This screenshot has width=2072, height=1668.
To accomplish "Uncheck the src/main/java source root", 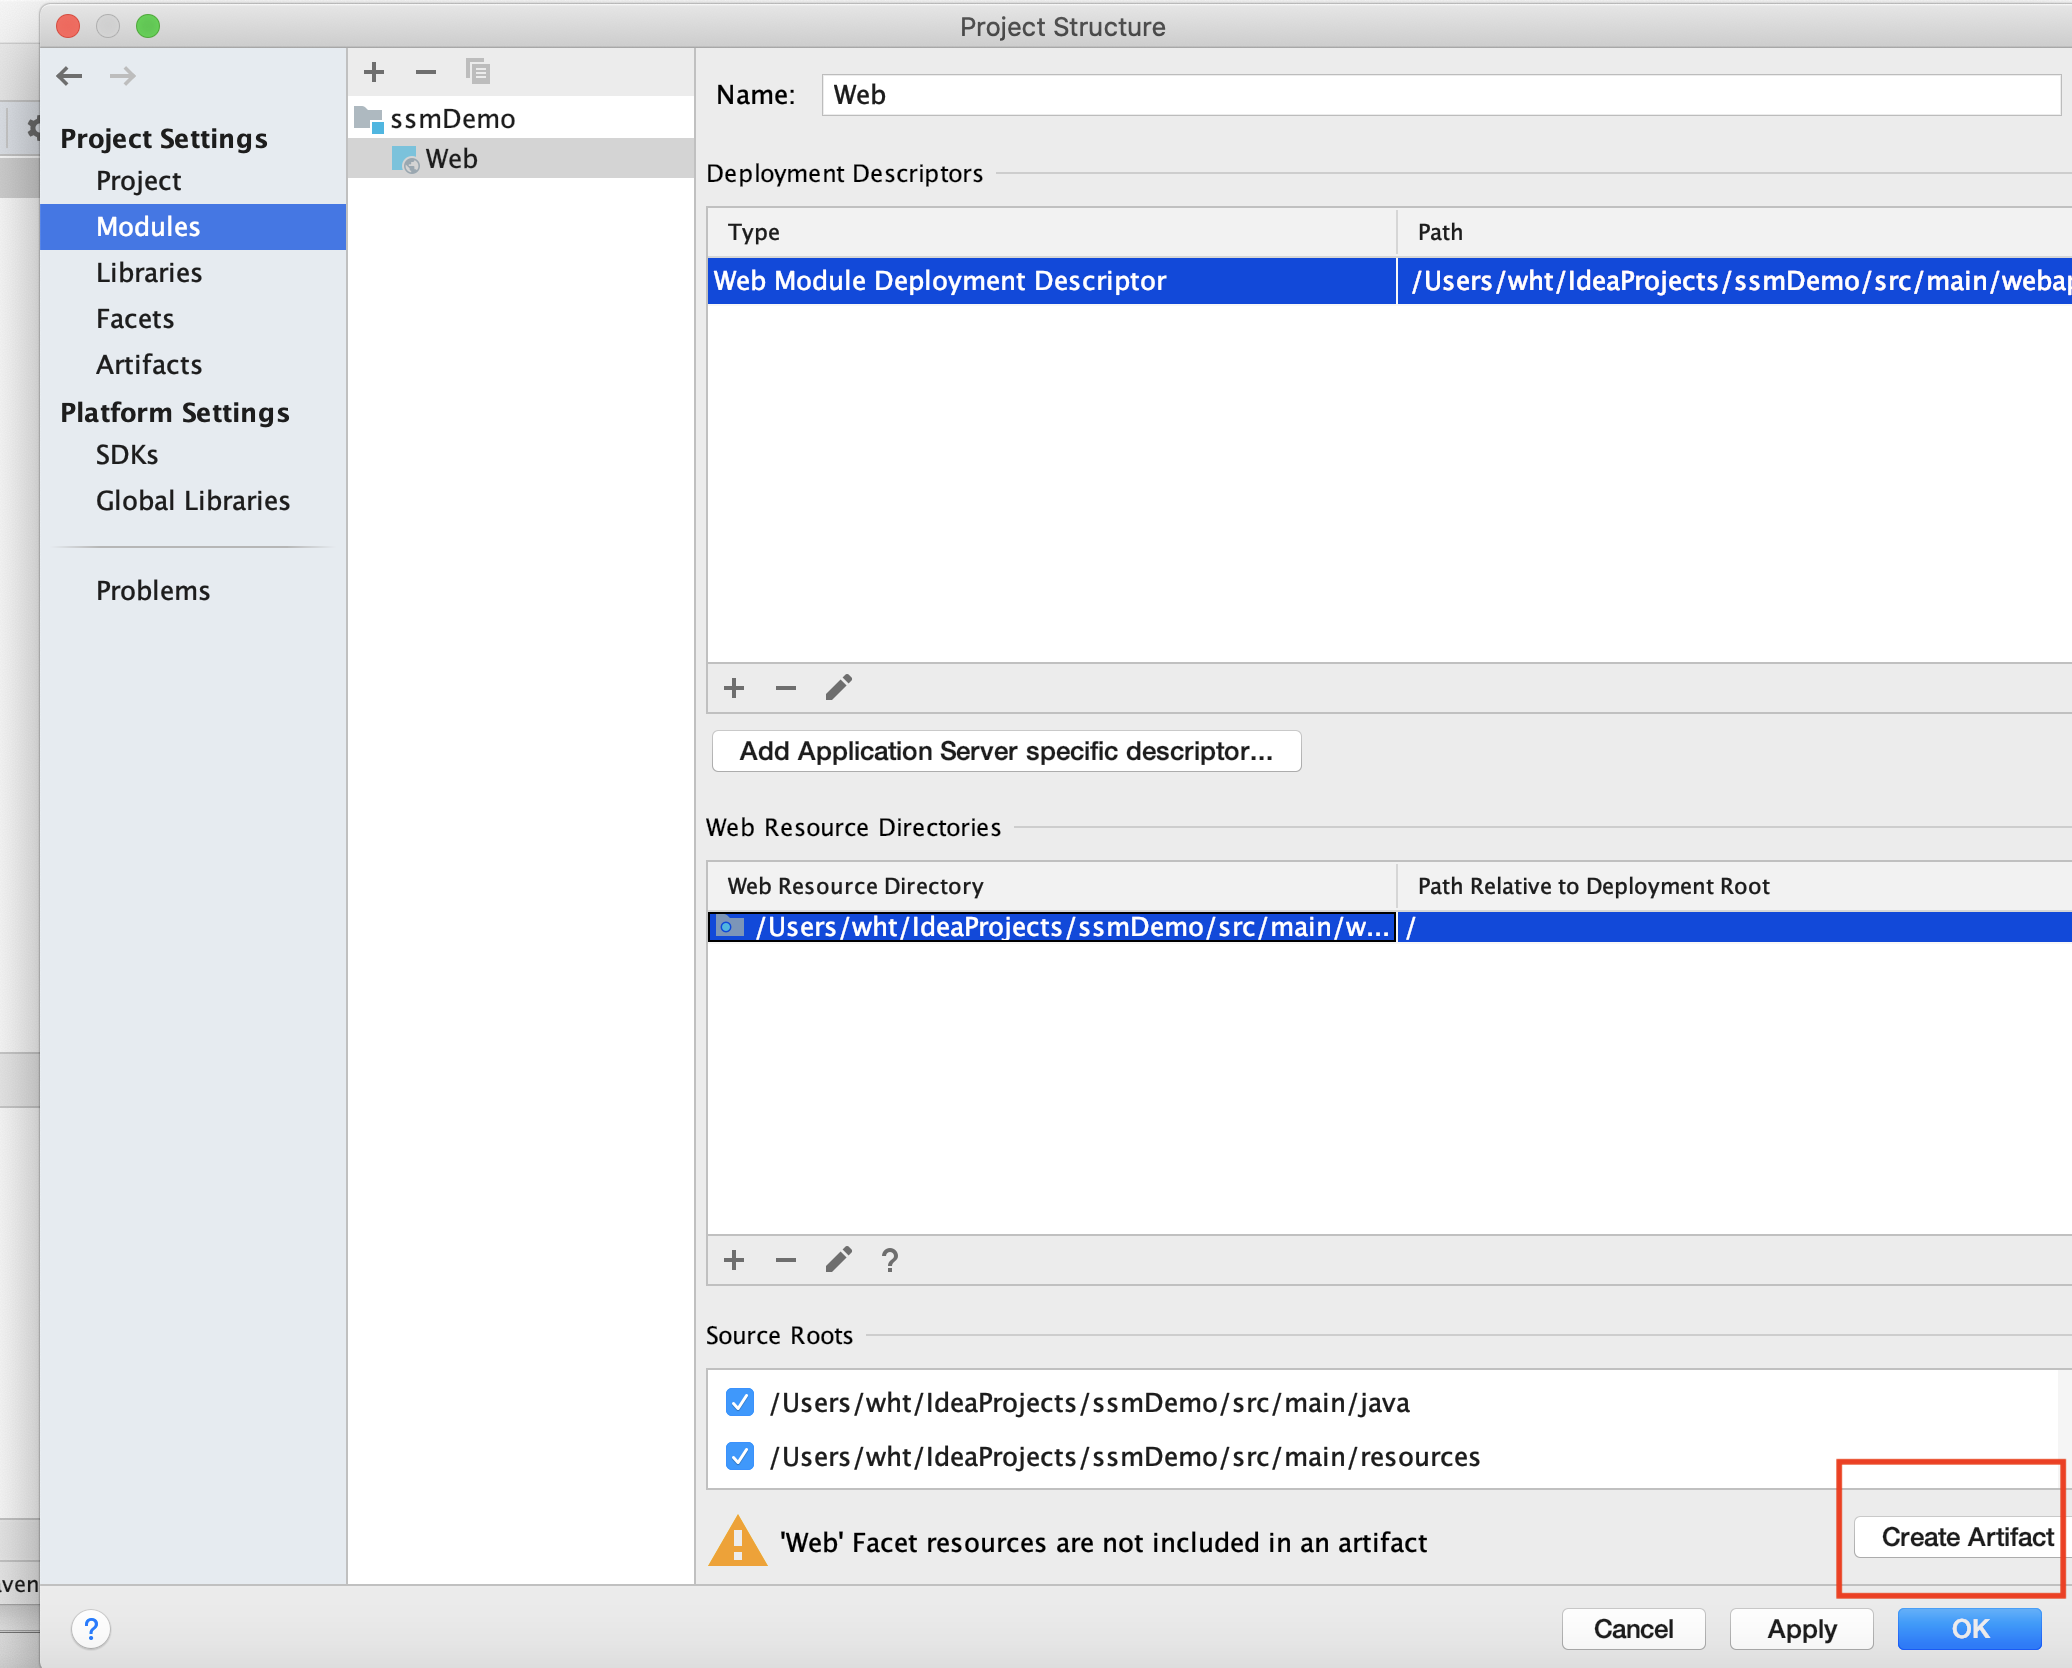I will (740, 1402).
